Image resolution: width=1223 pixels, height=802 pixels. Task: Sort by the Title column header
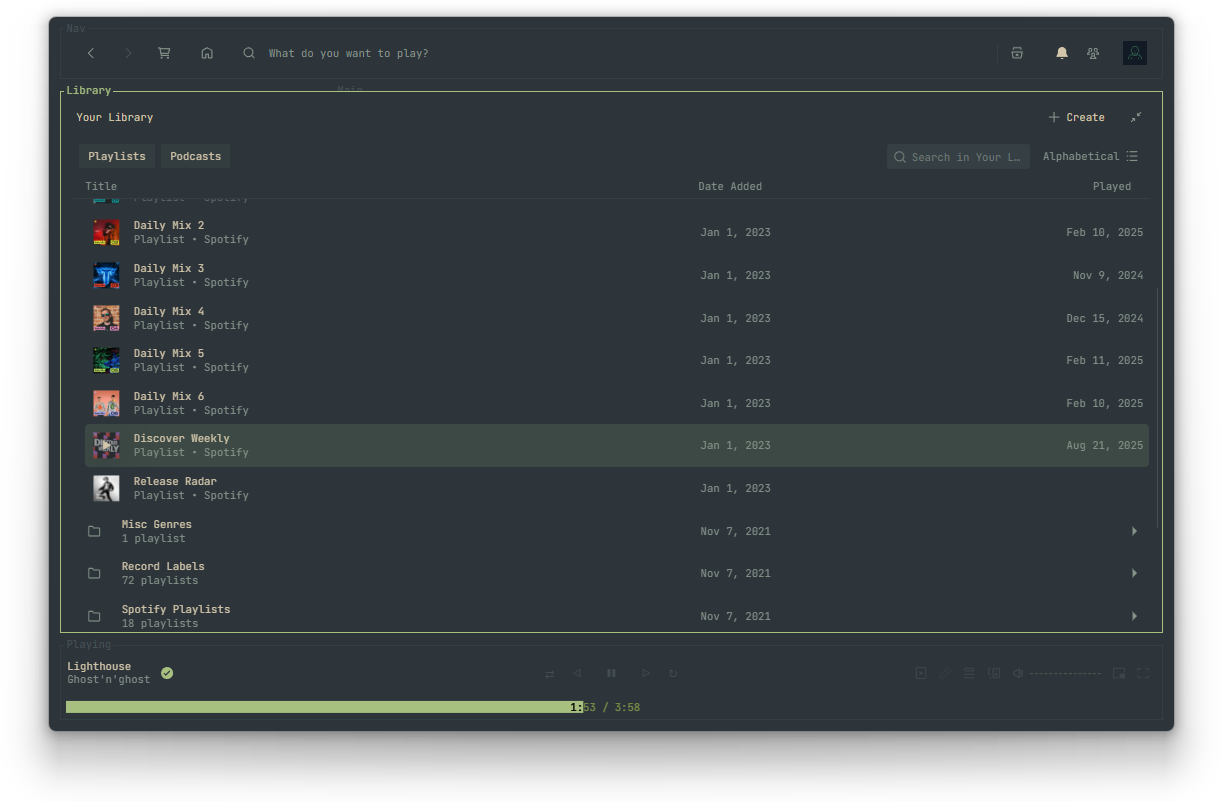[x=101, y=186]
